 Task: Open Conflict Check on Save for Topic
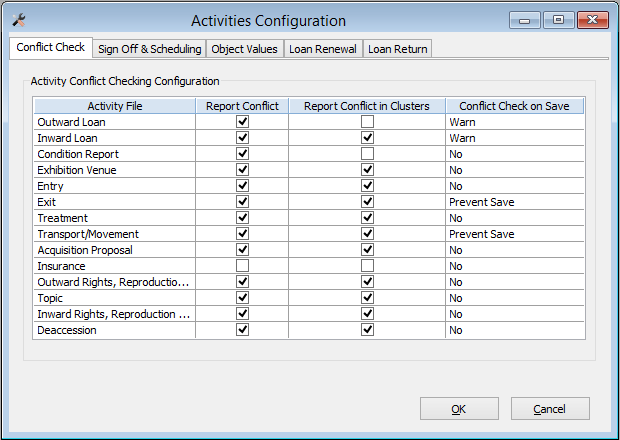tap(515, 298)
